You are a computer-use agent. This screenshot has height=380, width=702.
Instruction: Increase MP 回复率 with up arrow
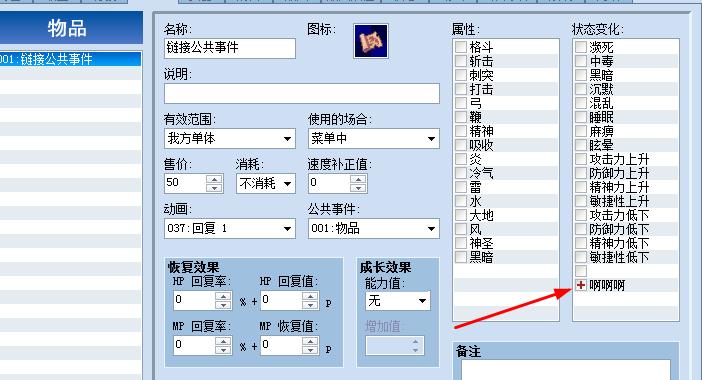click(x=223, y=341)
